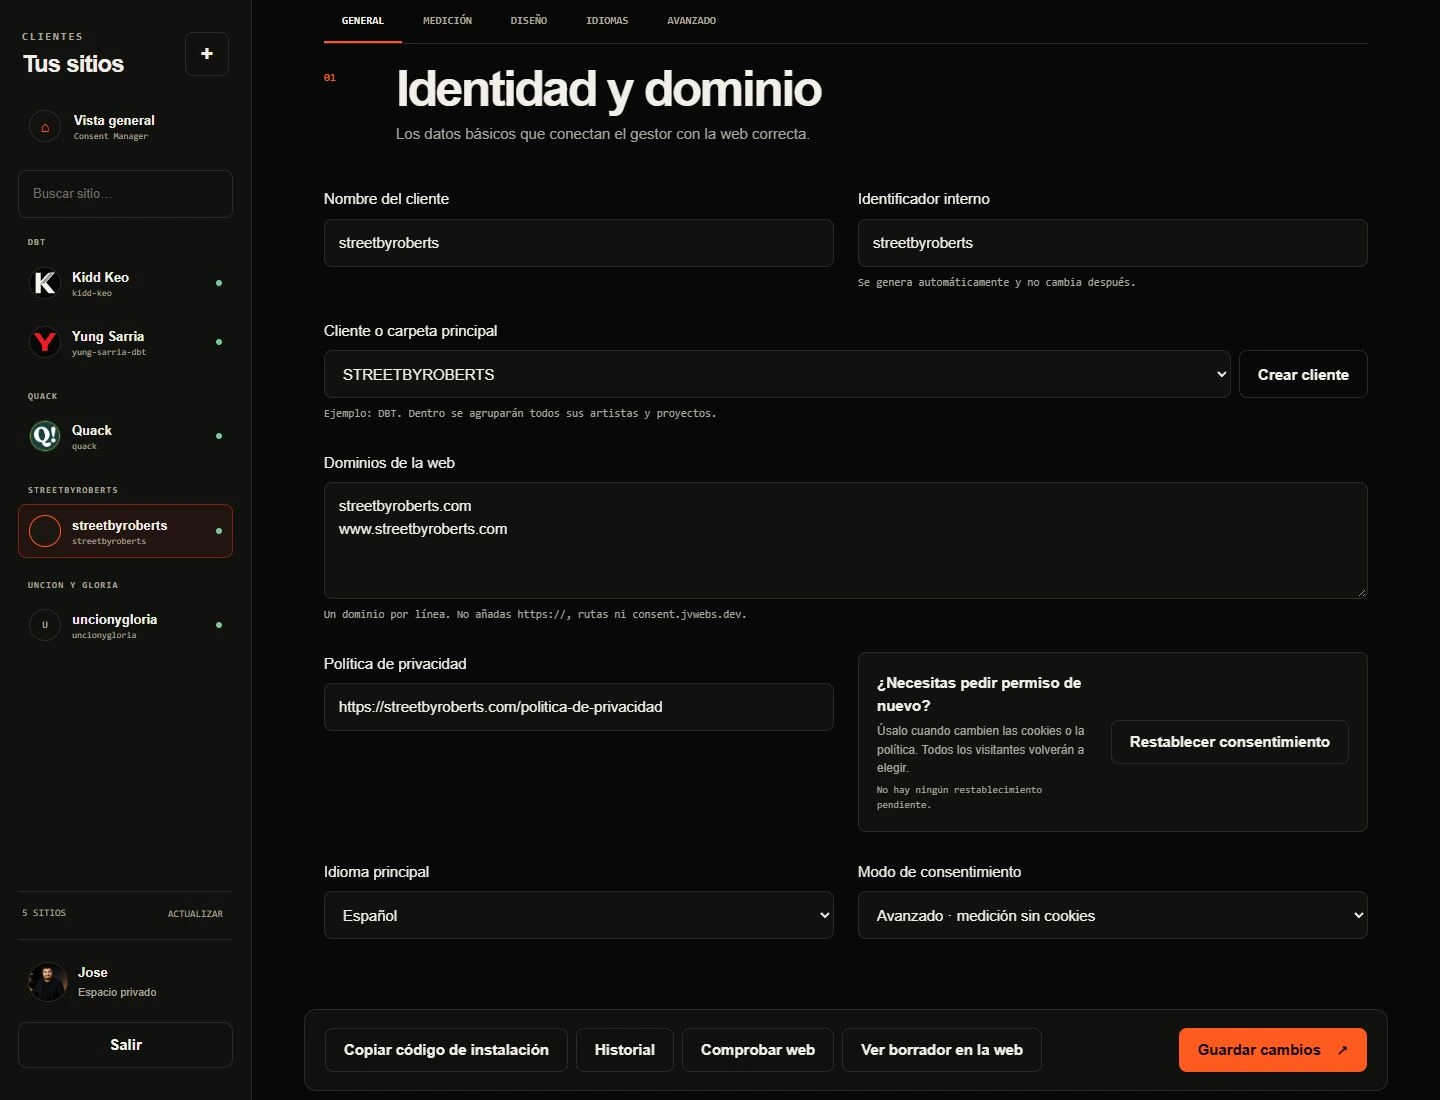
Task: Select Yung Sarria site in sidebar
Action: coord(125,343)
